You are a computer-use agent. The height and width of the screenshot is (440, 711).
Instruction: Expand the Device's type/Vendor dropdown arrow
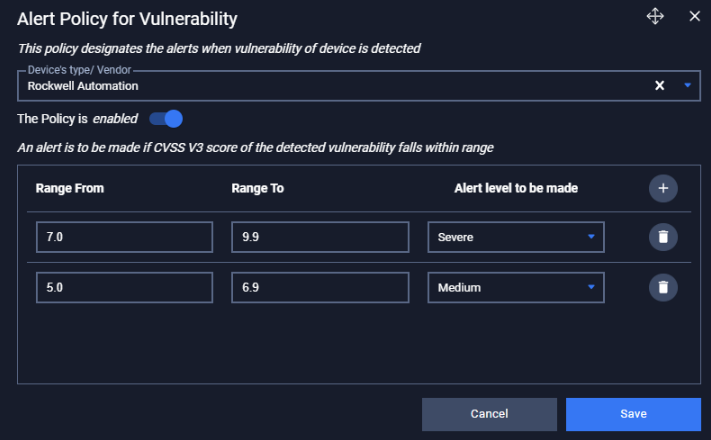pyautogui.click(x=687, y=85)
